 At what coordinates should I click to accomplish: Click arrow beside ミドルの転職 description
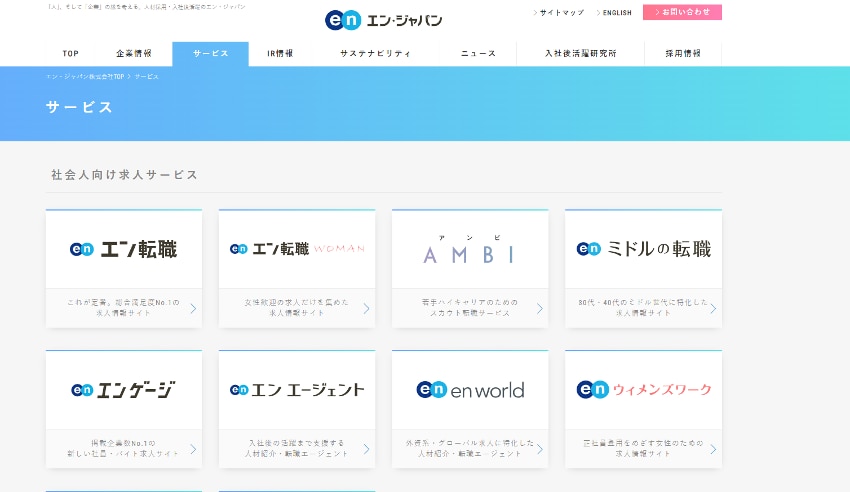(713, 308)
